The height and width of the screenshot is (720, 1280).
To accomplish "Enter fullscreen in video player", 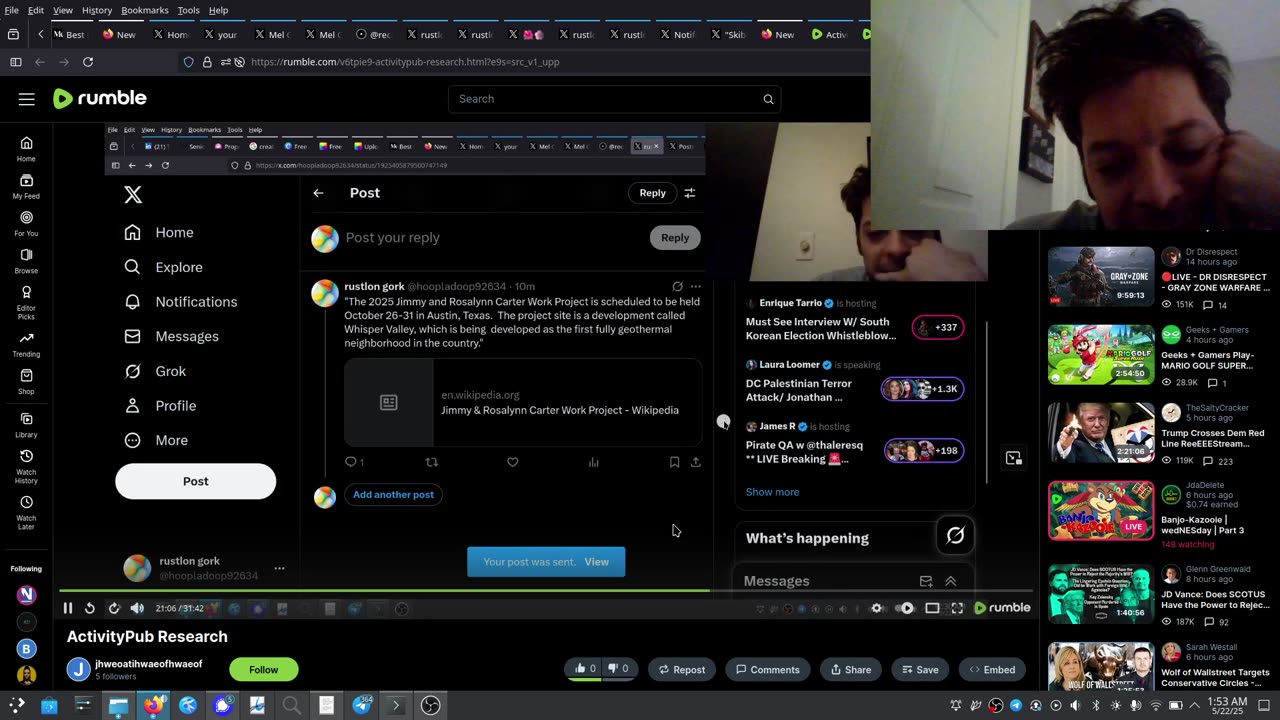I will (x=957, y=608).
